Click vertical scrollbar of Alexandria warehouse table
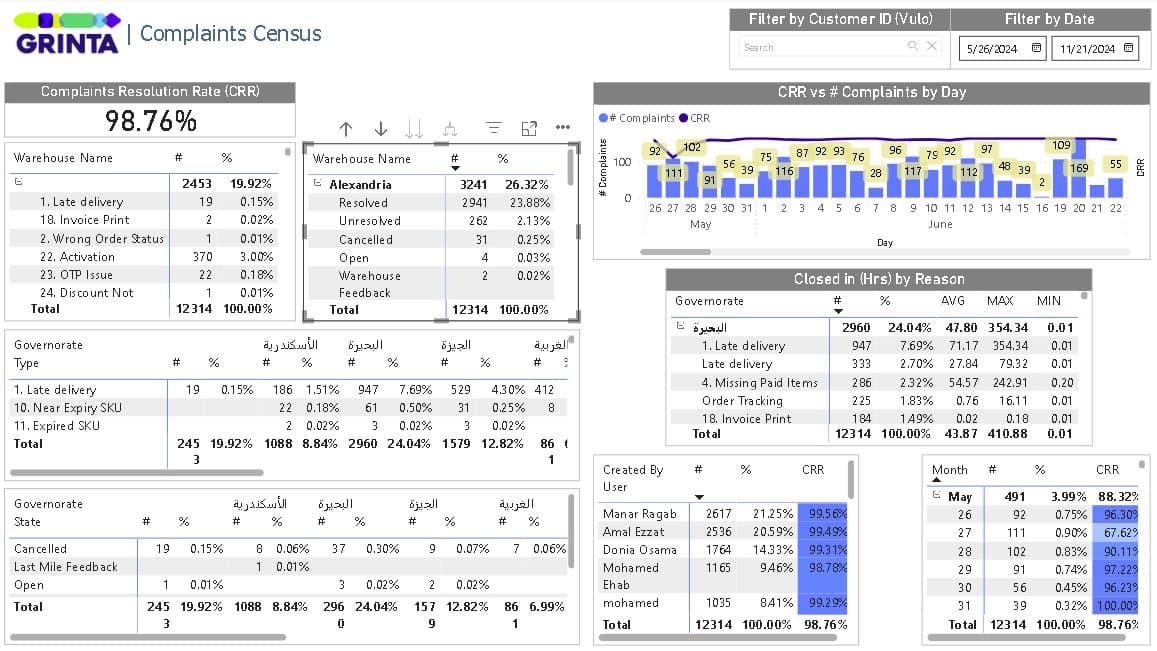The height and width of the screenshot is (651, 1157). tap(571, 167)
